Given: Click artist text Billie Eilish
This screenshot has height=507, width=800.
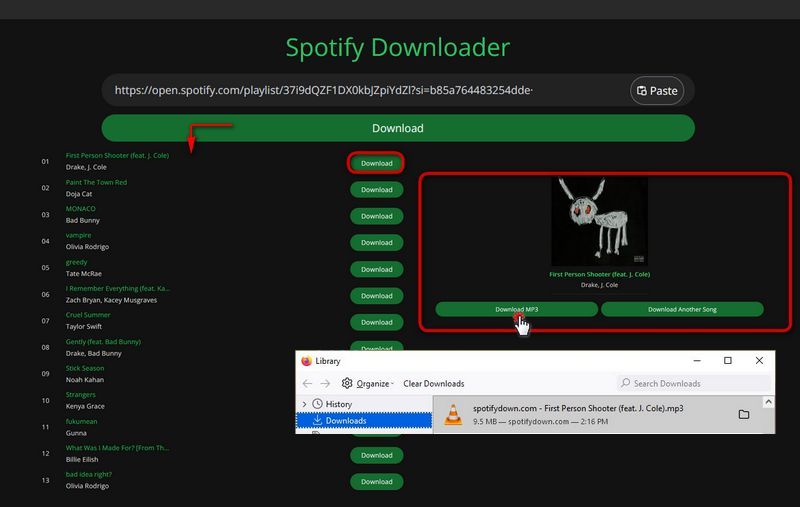Looking at the screenshot, I should tap(82, 460).
